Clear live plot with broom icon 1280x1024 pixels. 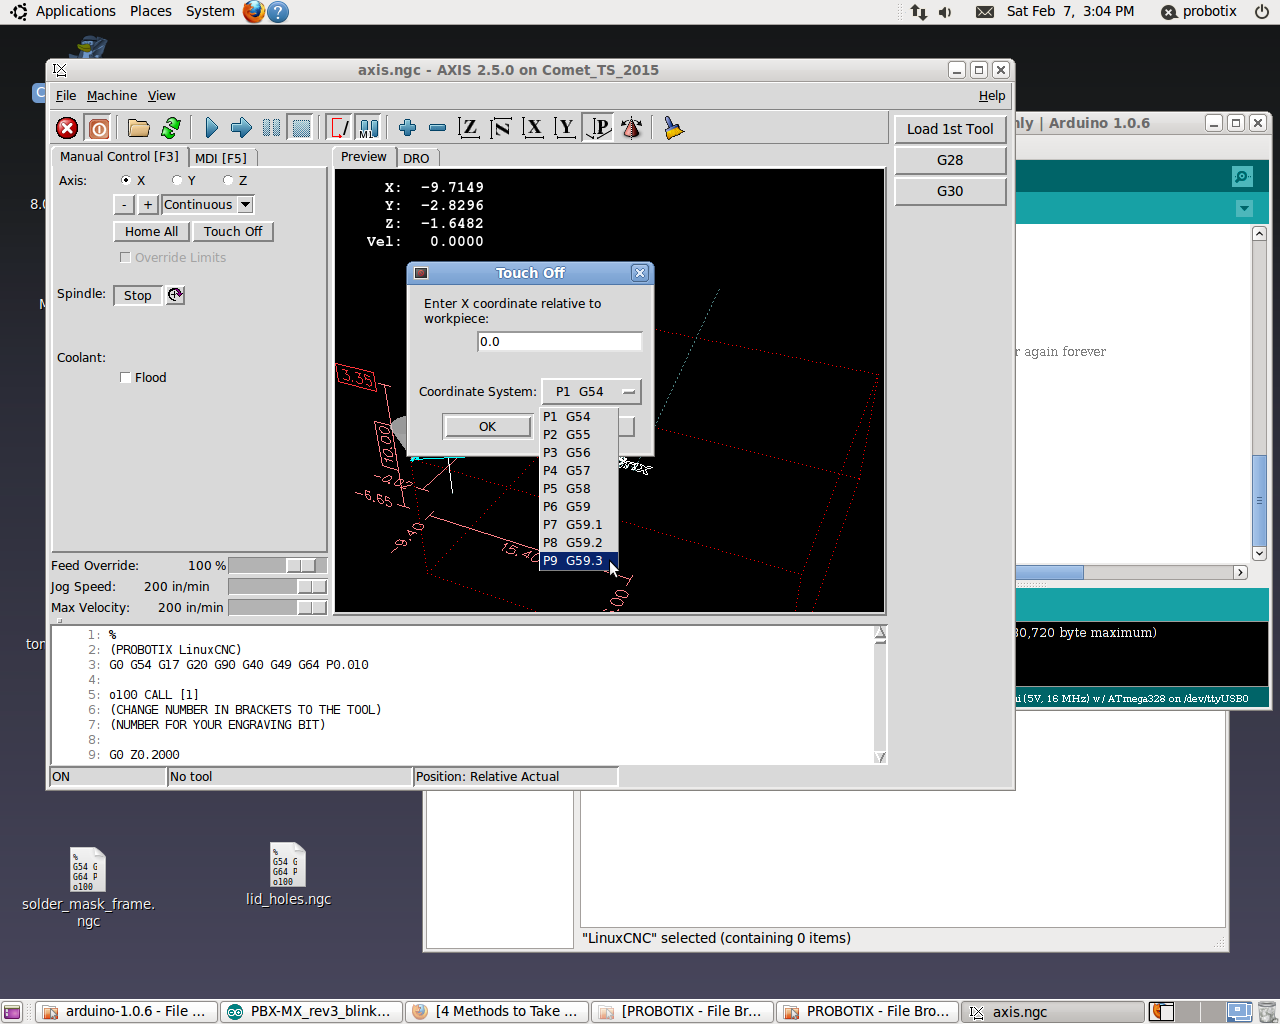coord(673,128)
